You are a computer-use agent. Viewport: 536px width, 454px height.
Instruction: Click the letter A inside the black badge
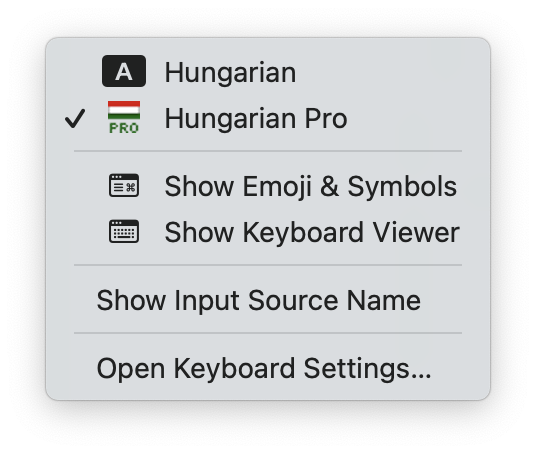click(124, 72)
